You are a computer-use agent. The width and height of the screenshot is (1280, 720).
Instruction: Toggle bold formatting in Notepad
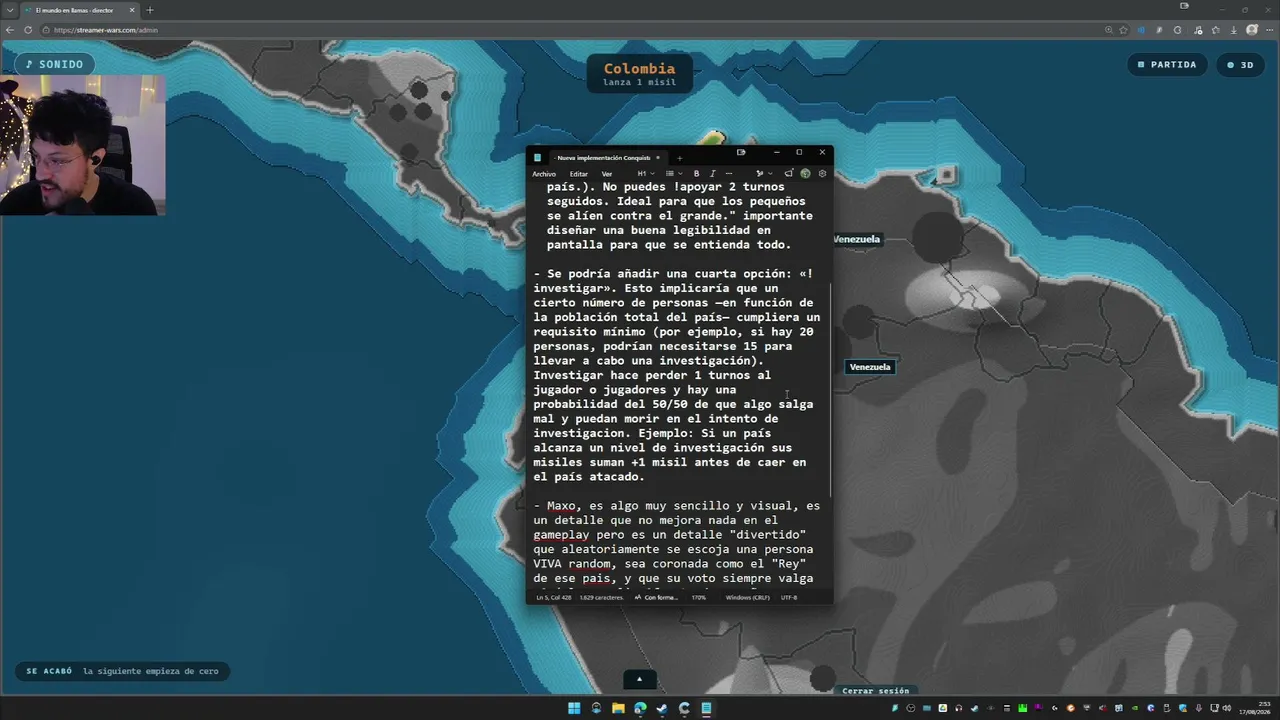click(x=697, y=174)
